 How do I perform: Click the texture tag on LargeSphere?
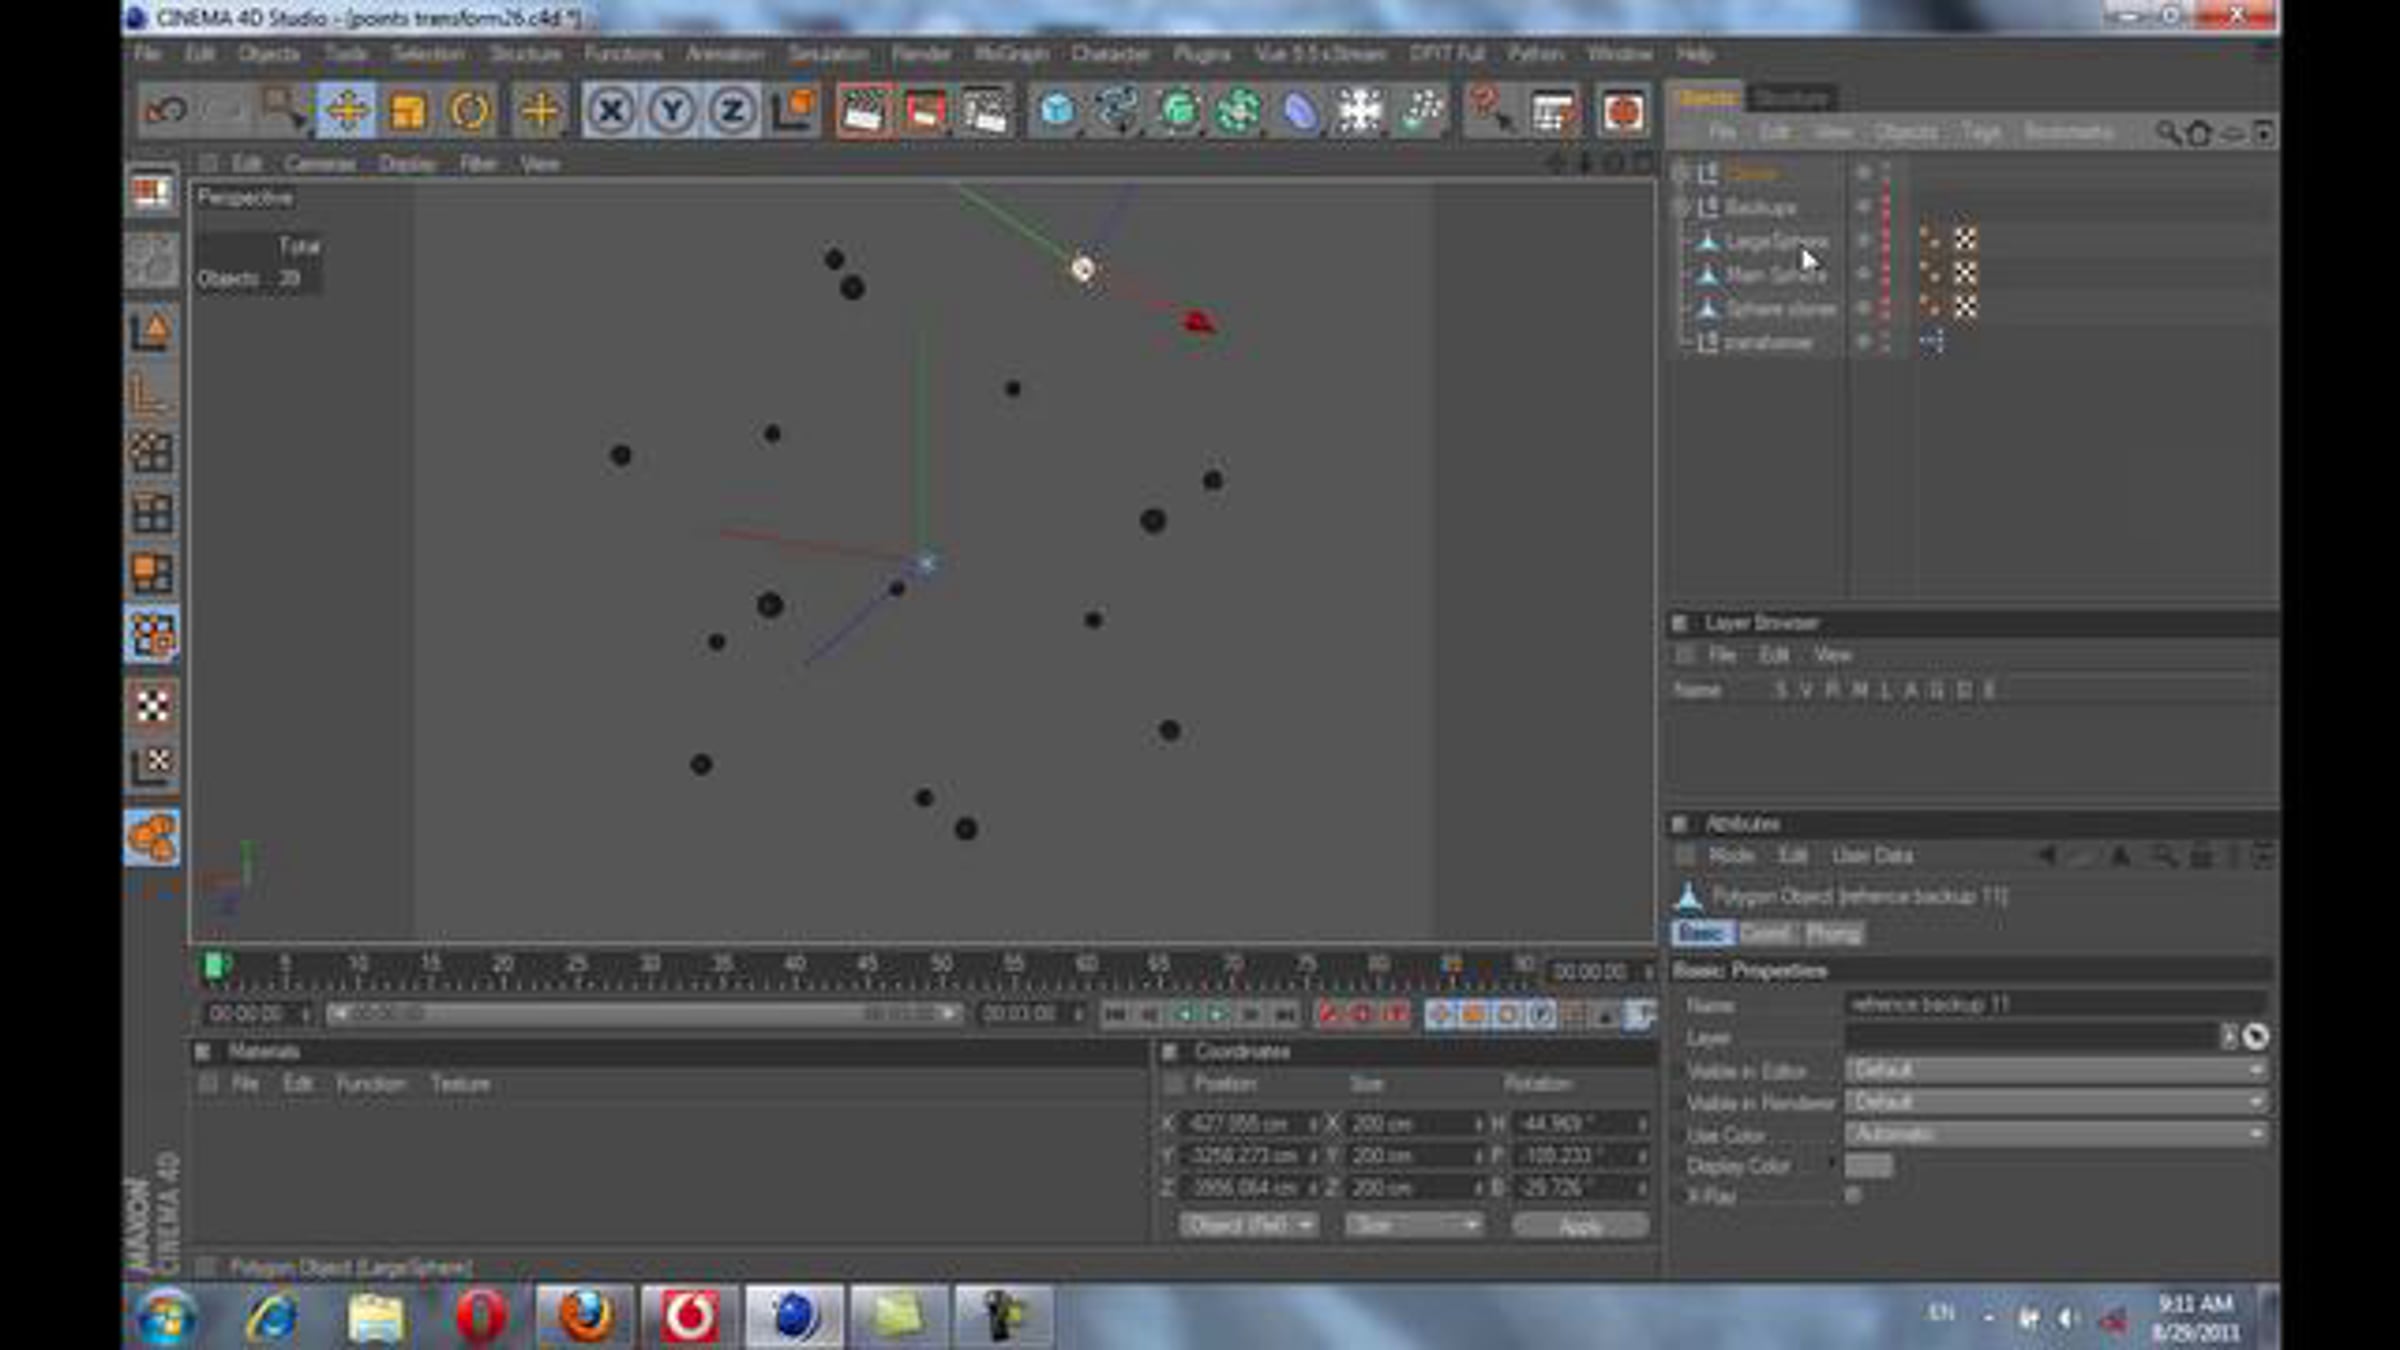point(1965,240)
